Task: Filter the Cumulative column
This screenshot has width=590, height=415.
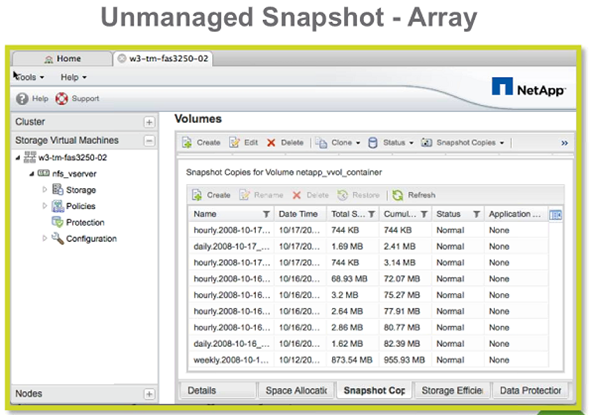Action: point(424,214)
